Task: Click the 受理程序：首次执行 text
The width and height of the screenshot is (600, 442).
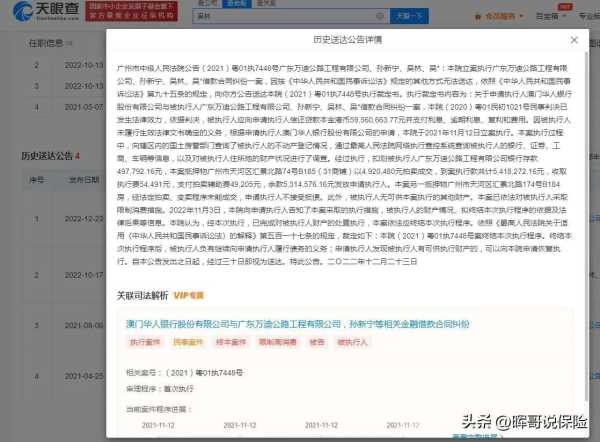Action: (160, 389)
